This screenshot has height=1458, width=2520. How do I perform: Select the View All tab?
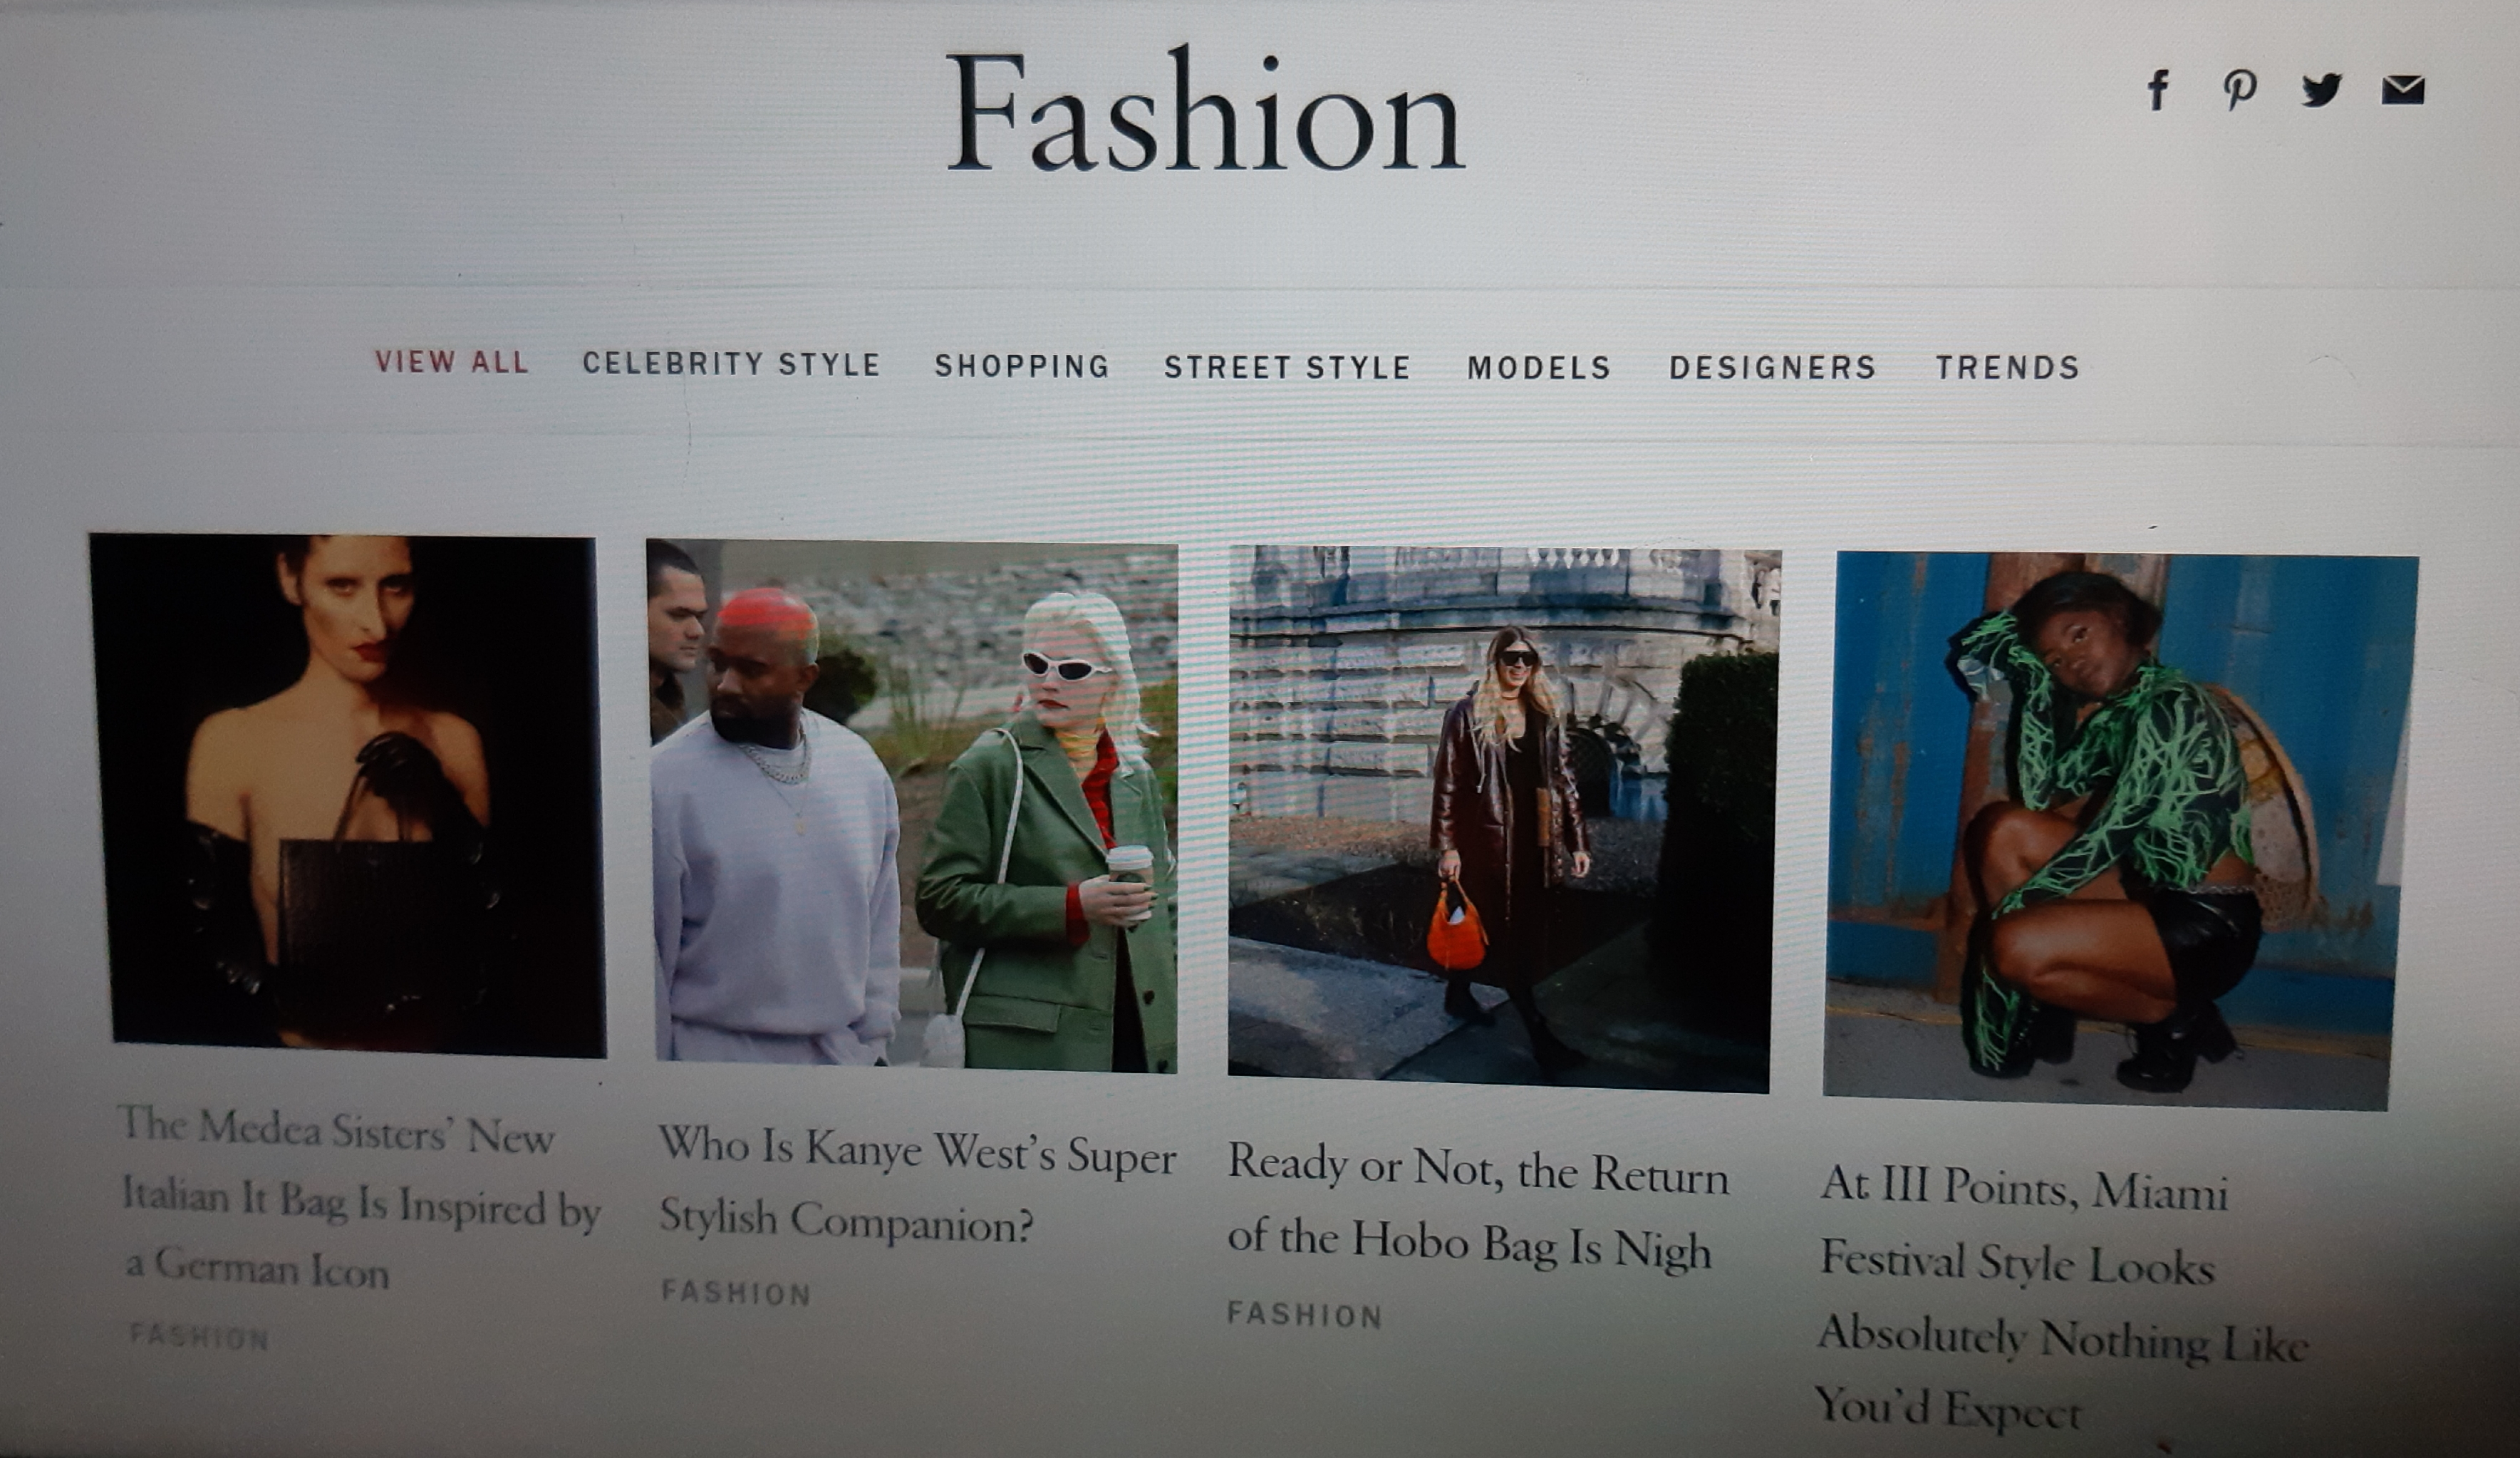click(451, 362)
